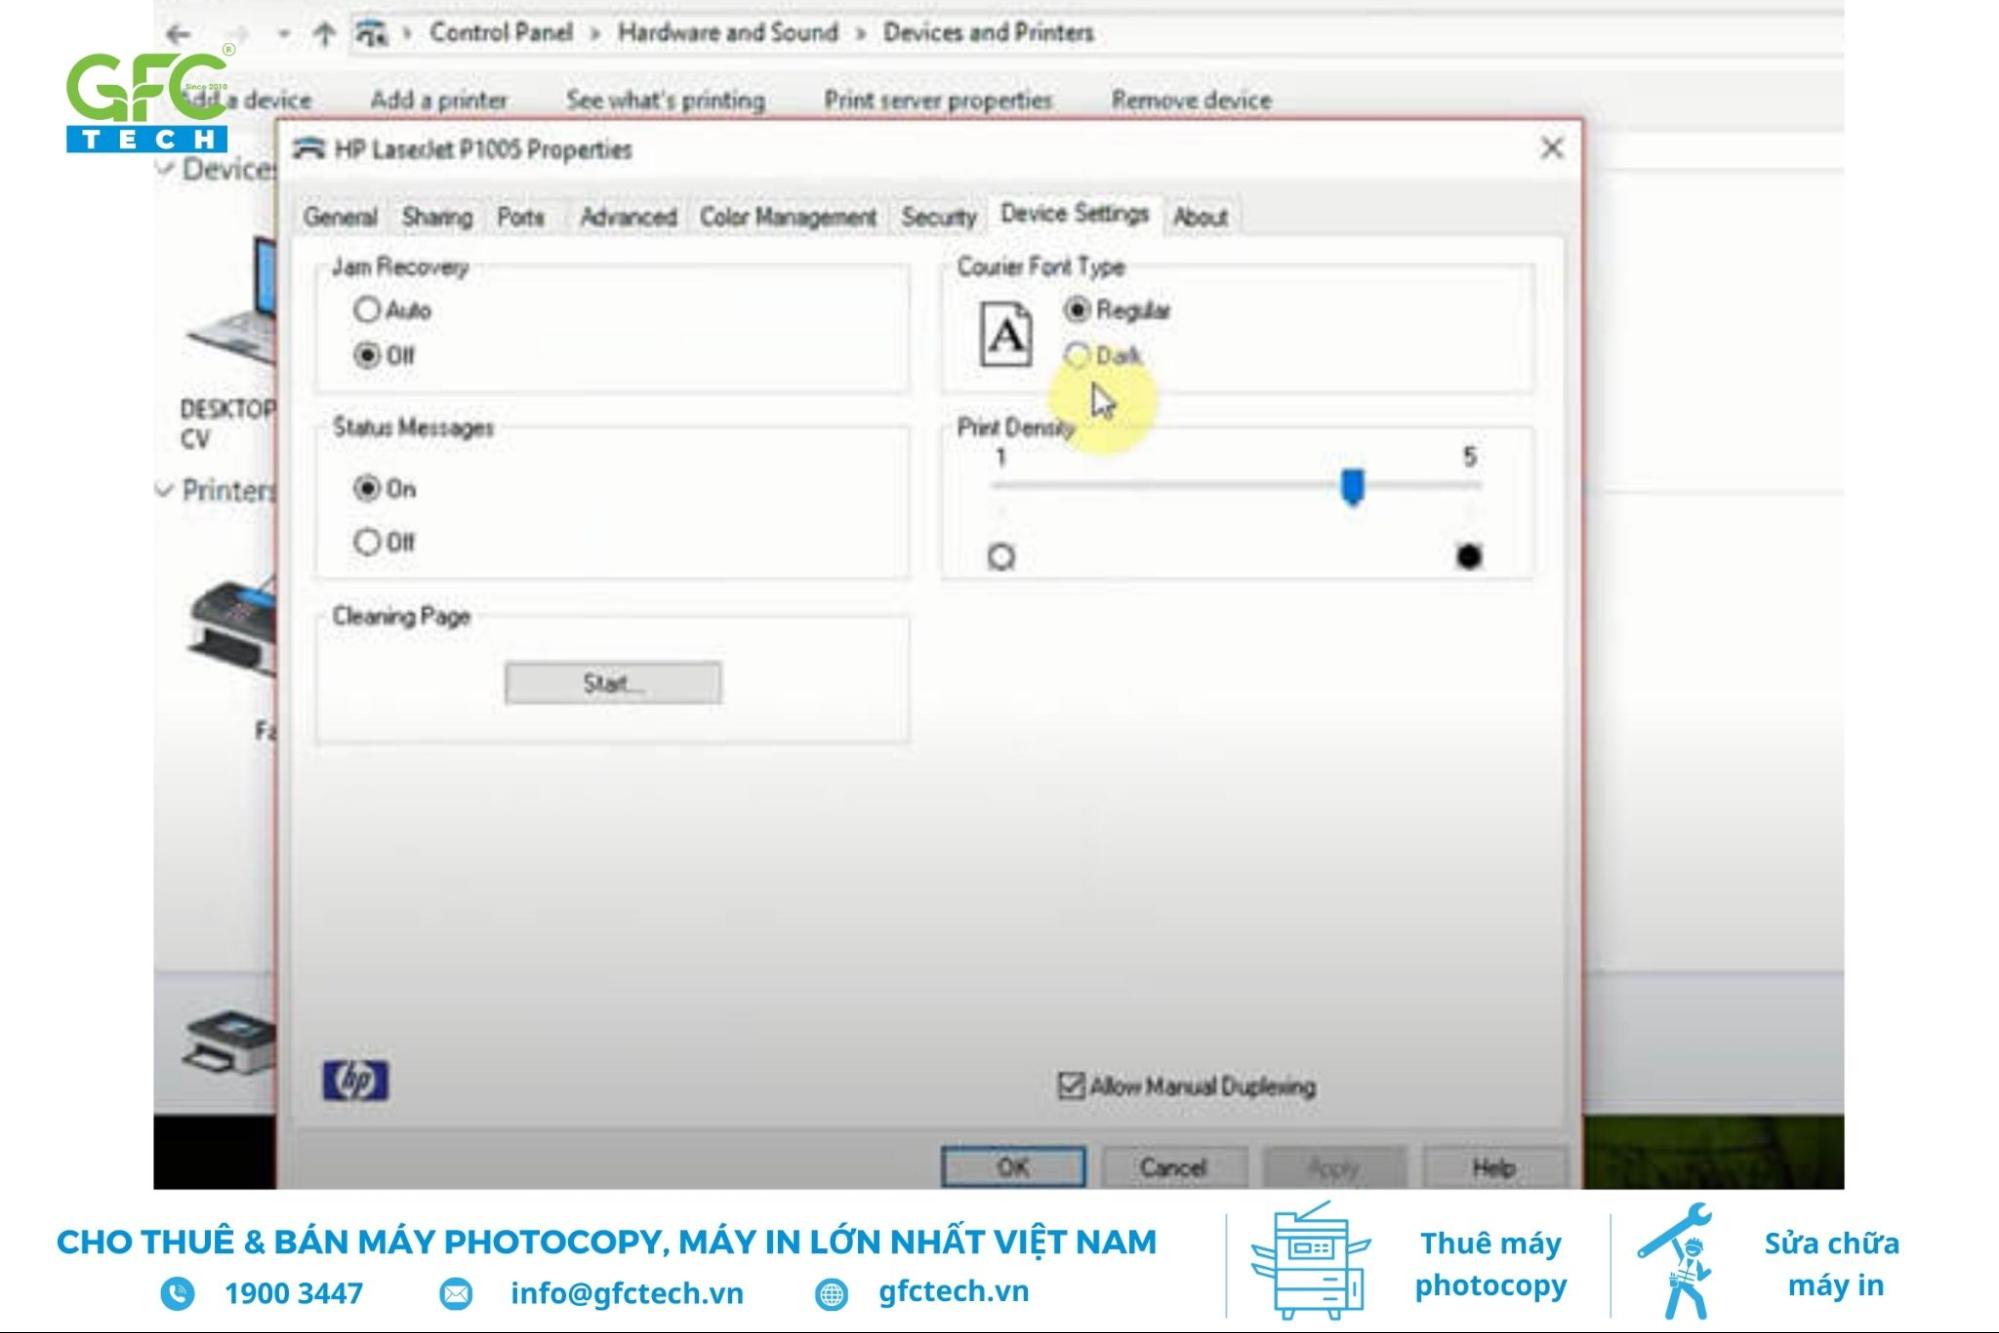Open the Sharing tab

coord(437,217)
